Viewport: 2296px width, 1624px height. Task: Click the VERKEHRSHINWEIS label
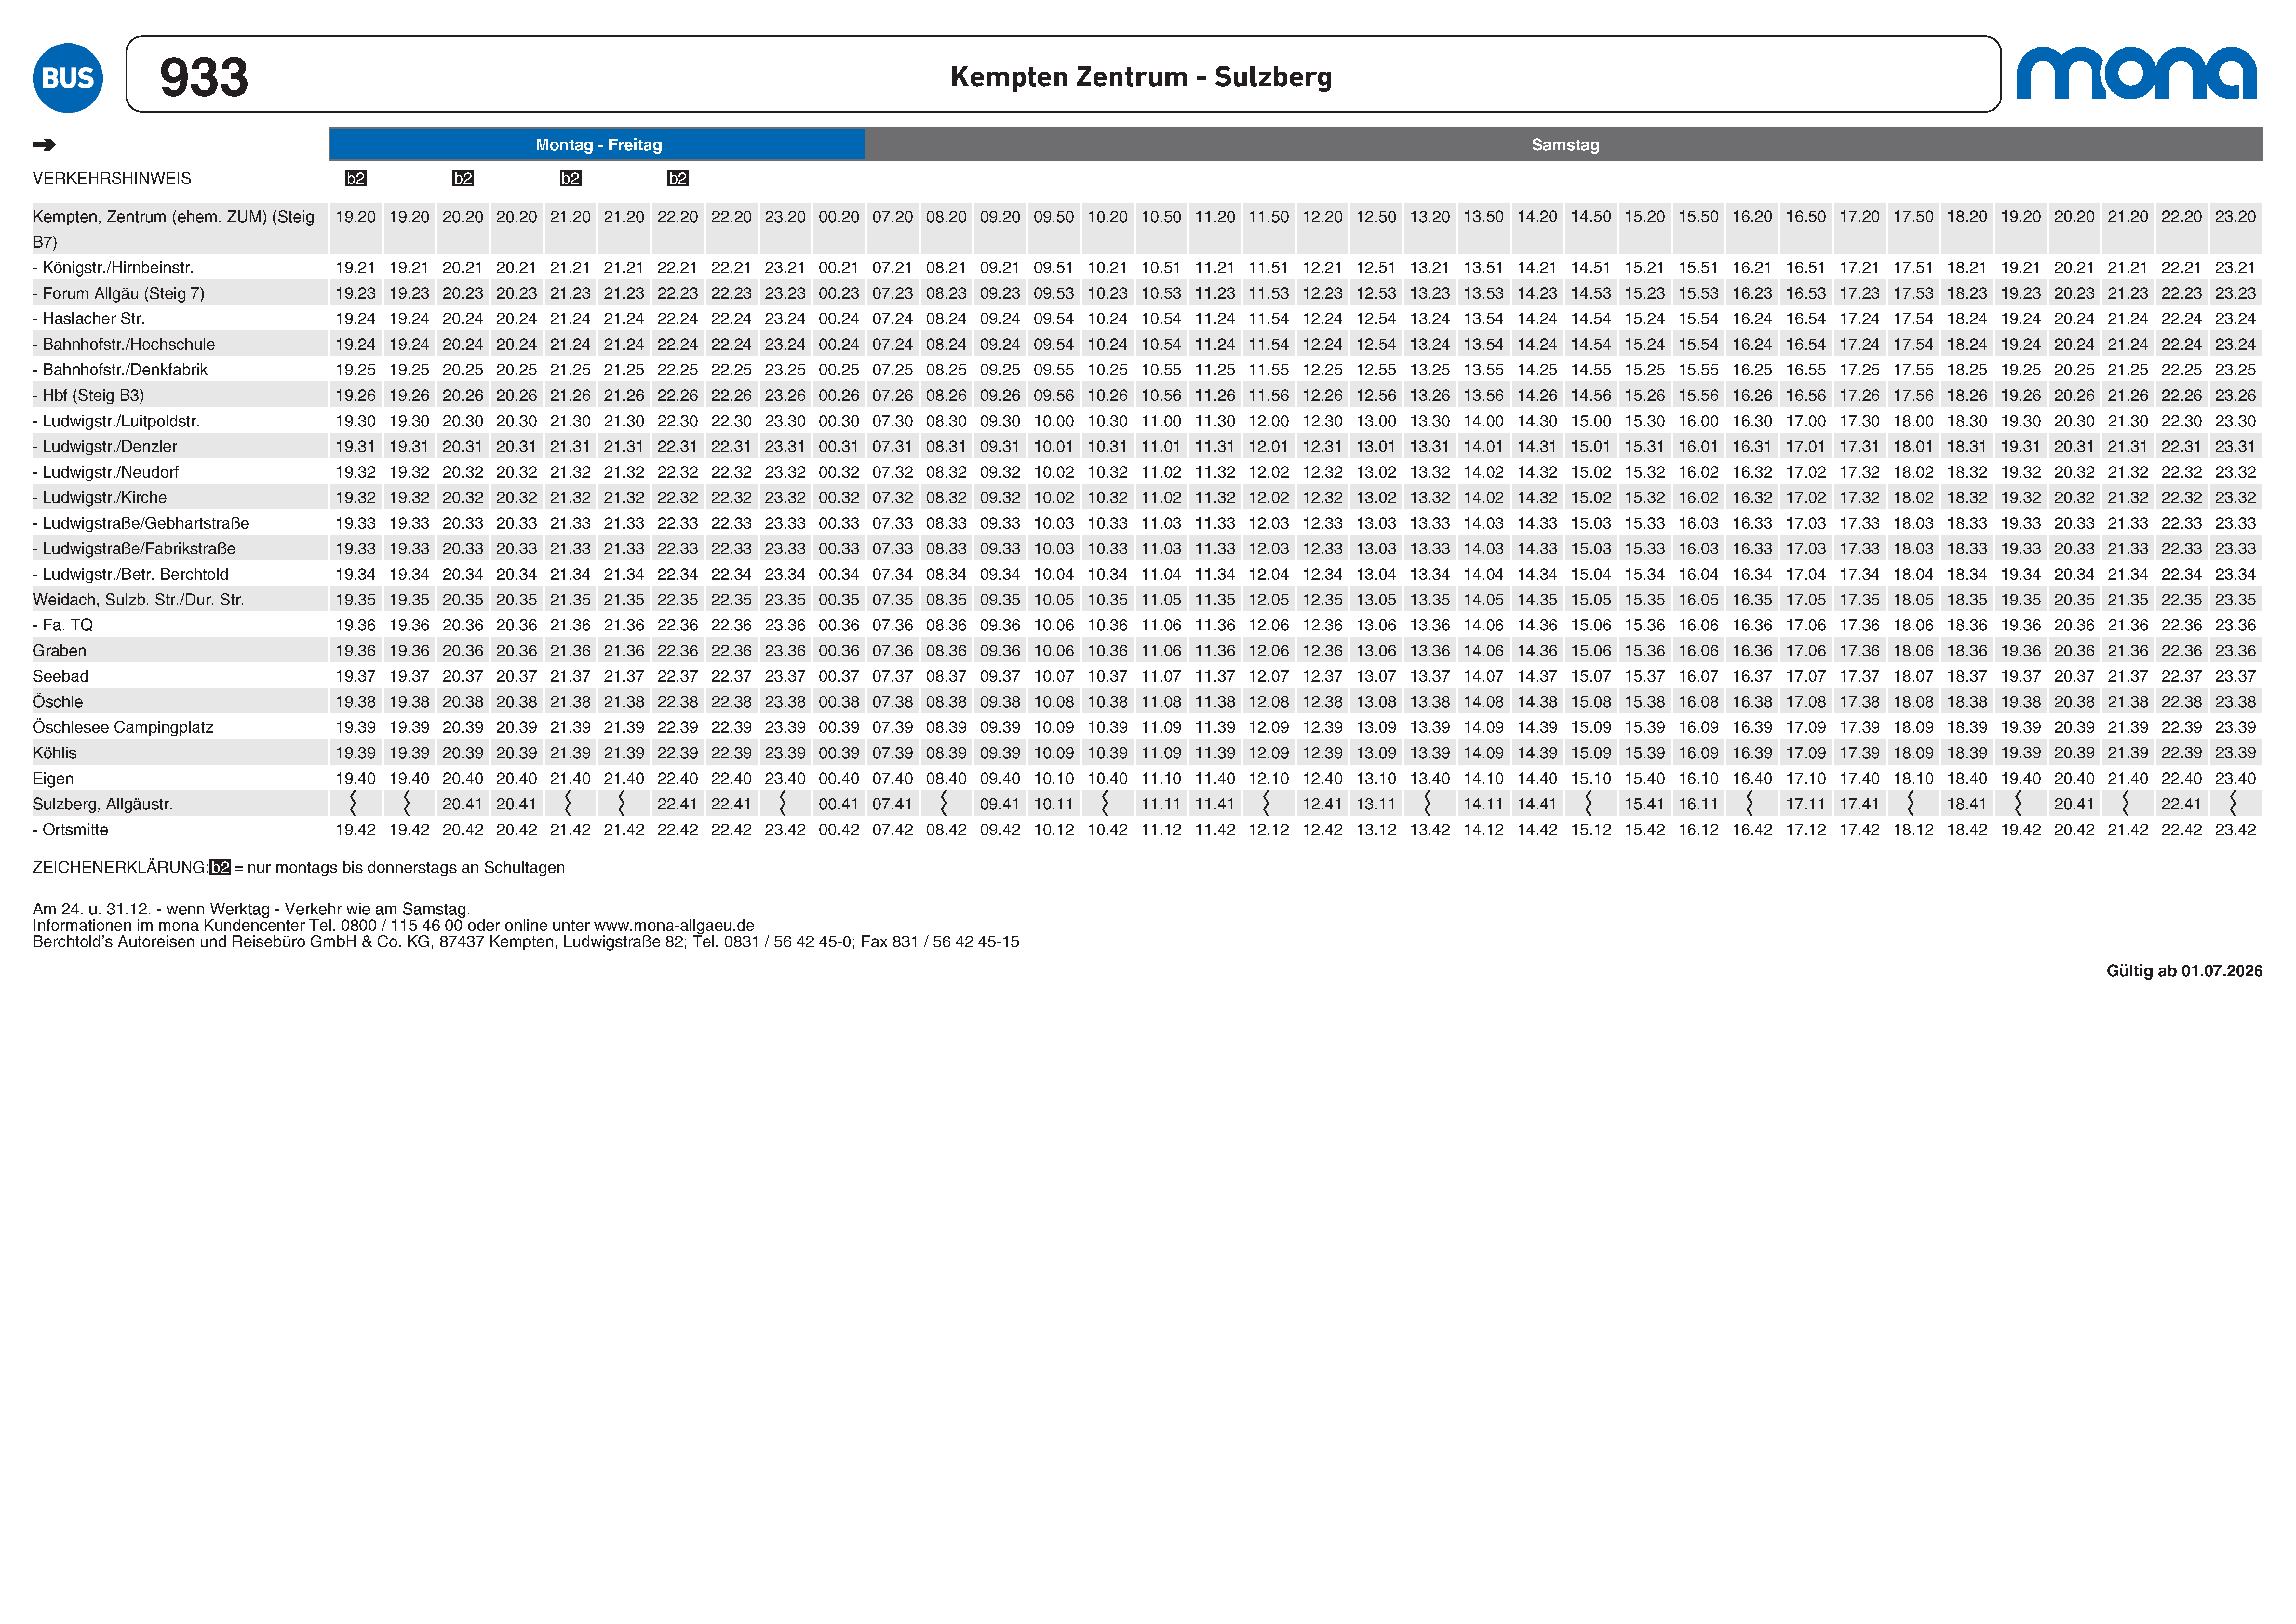112,178
